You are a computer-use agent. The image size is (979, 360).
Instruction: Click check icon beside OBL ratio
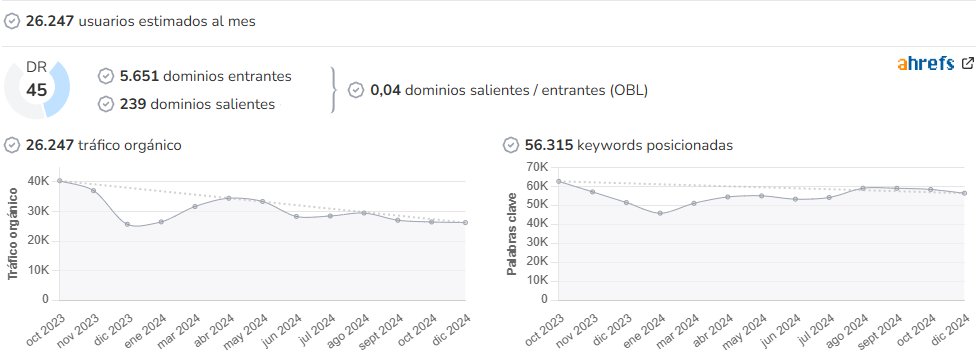(x=356, y=90)
